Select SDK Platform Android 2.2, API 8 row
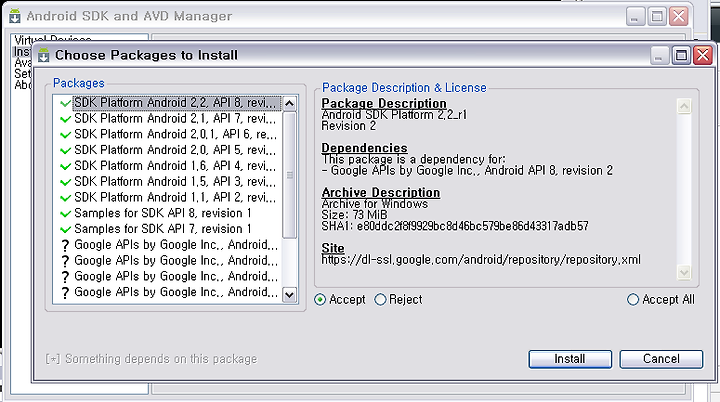Screen dimensions: 720x402 (x=168, y=103)
